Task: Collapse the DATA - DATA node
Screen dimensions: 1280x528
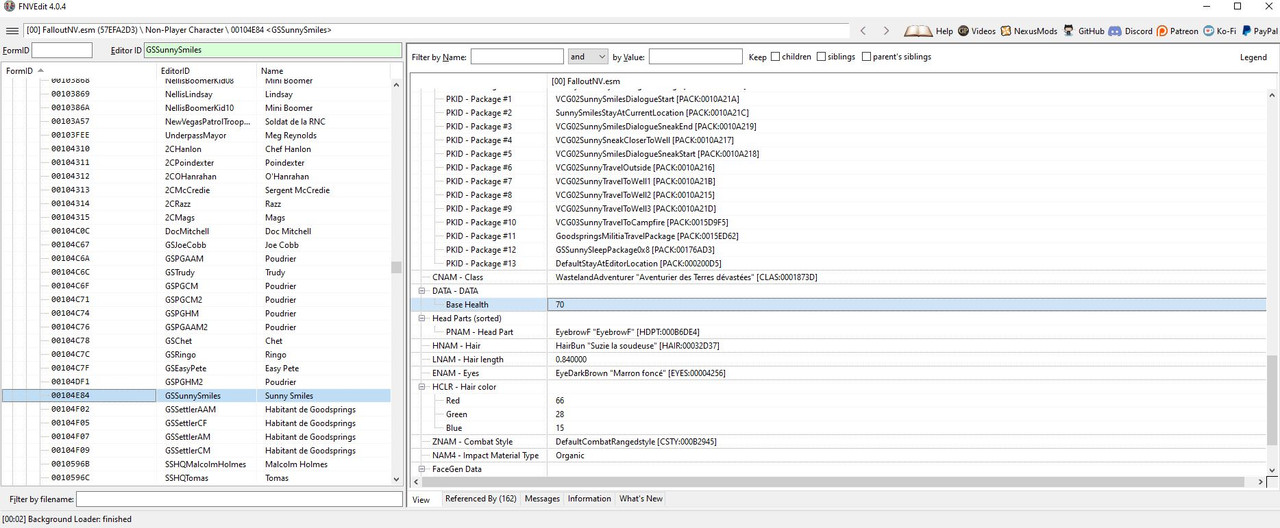Action: [x=423, y=291]
